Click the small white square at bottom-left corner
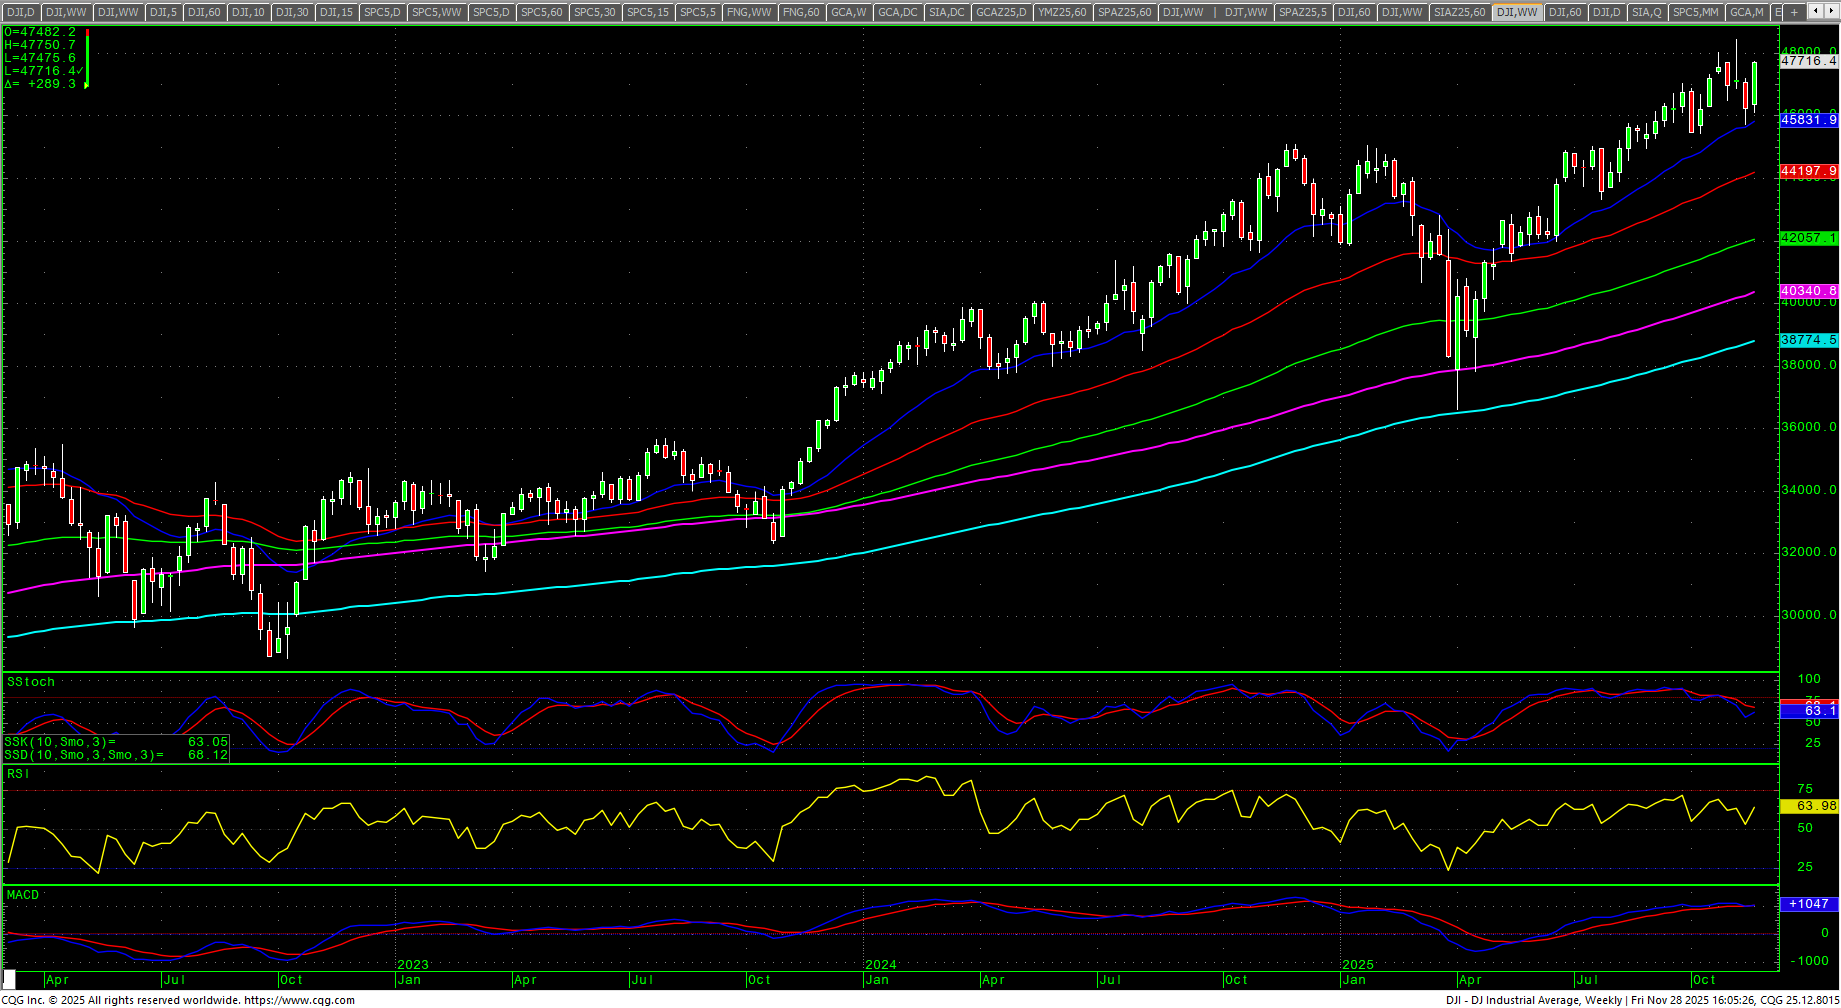 (x=9, y=980)
